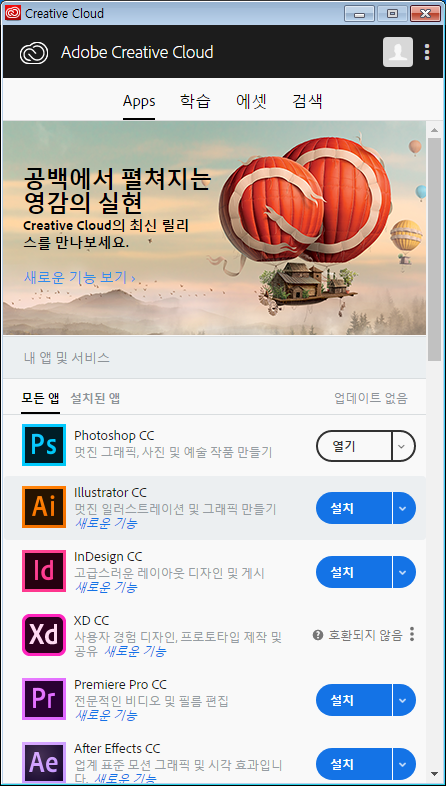Click the Creative Cloud title bar icon
The image size is (446, 786).
tap(13, 13)
